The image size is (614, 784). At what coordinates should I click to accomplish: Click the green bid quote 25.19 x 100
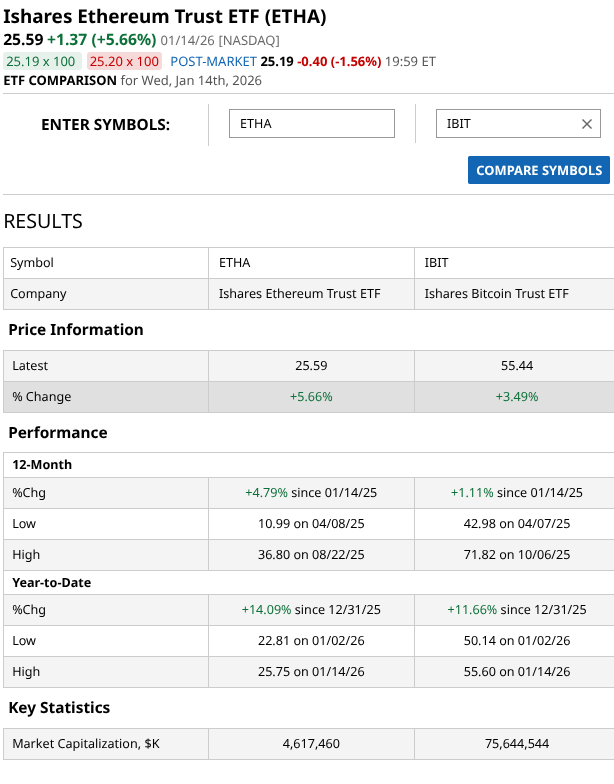coord(41,61)
